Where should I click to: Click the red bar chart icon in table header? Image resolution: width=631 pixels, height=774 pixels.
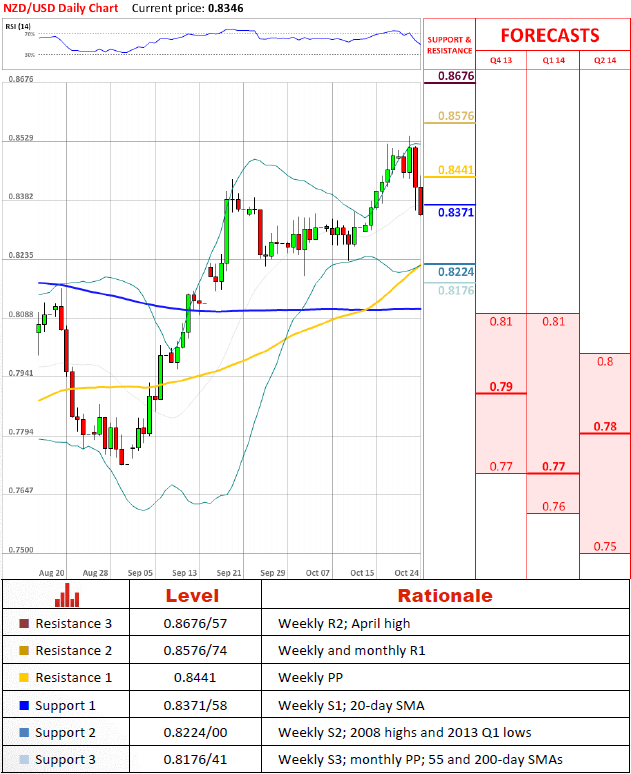(x=67, y=595)
